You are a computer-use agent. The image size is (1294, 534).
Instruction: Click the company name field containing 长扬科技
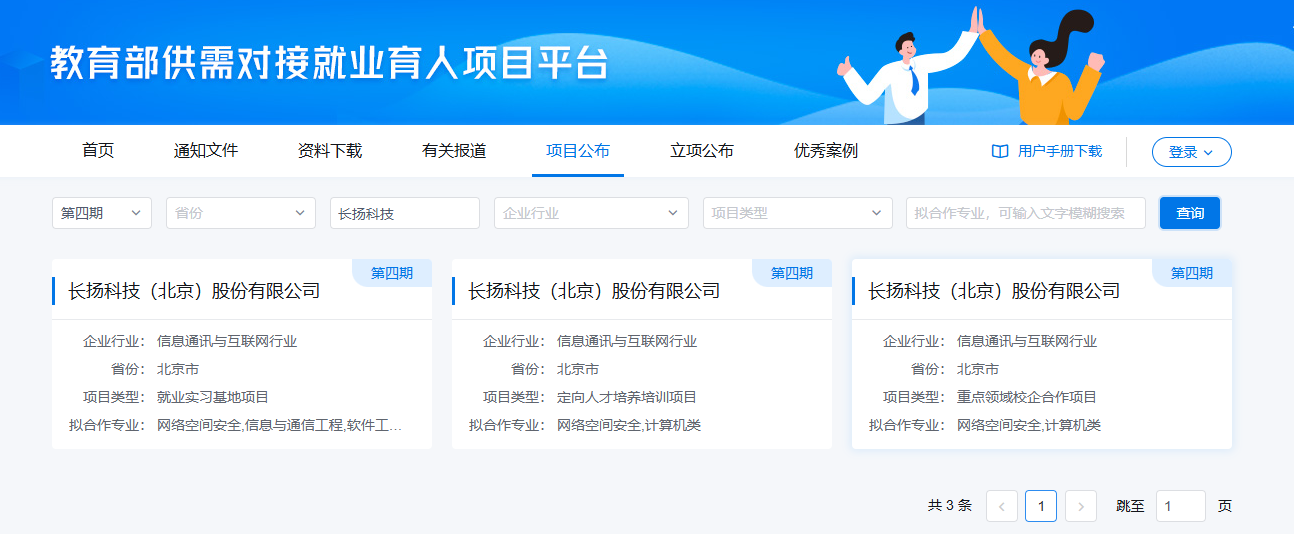[404, 213]
